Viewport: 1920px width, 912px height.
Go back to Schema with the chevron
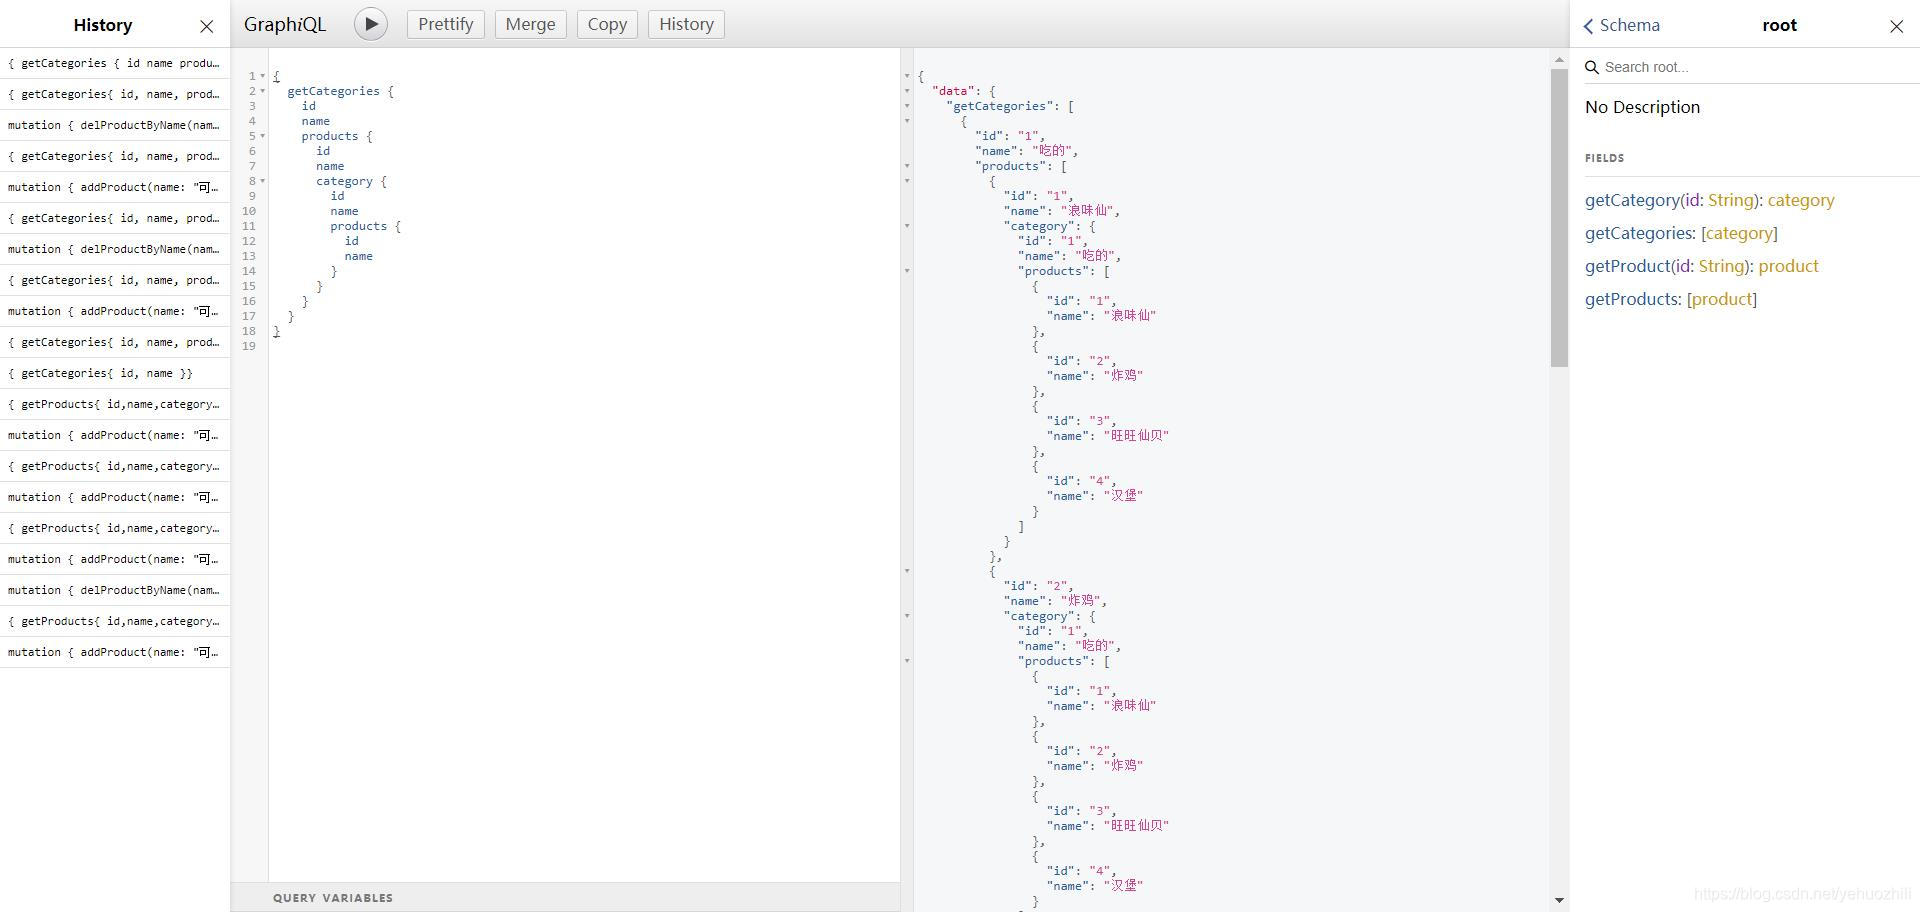tap(1621, 25)
